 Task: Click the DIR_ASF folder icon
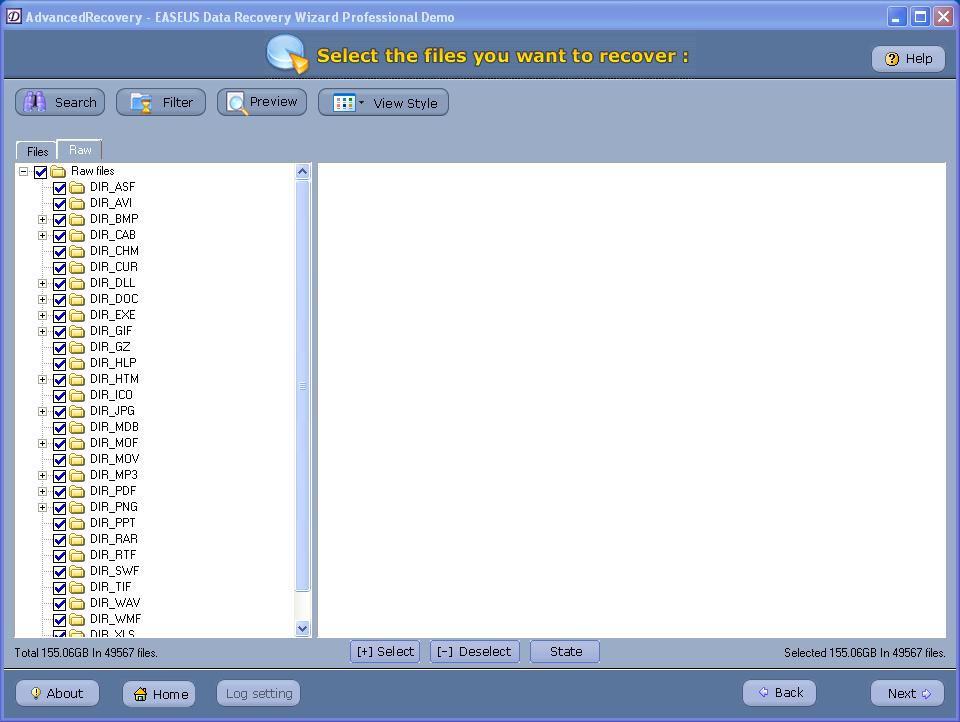[77, 187]
